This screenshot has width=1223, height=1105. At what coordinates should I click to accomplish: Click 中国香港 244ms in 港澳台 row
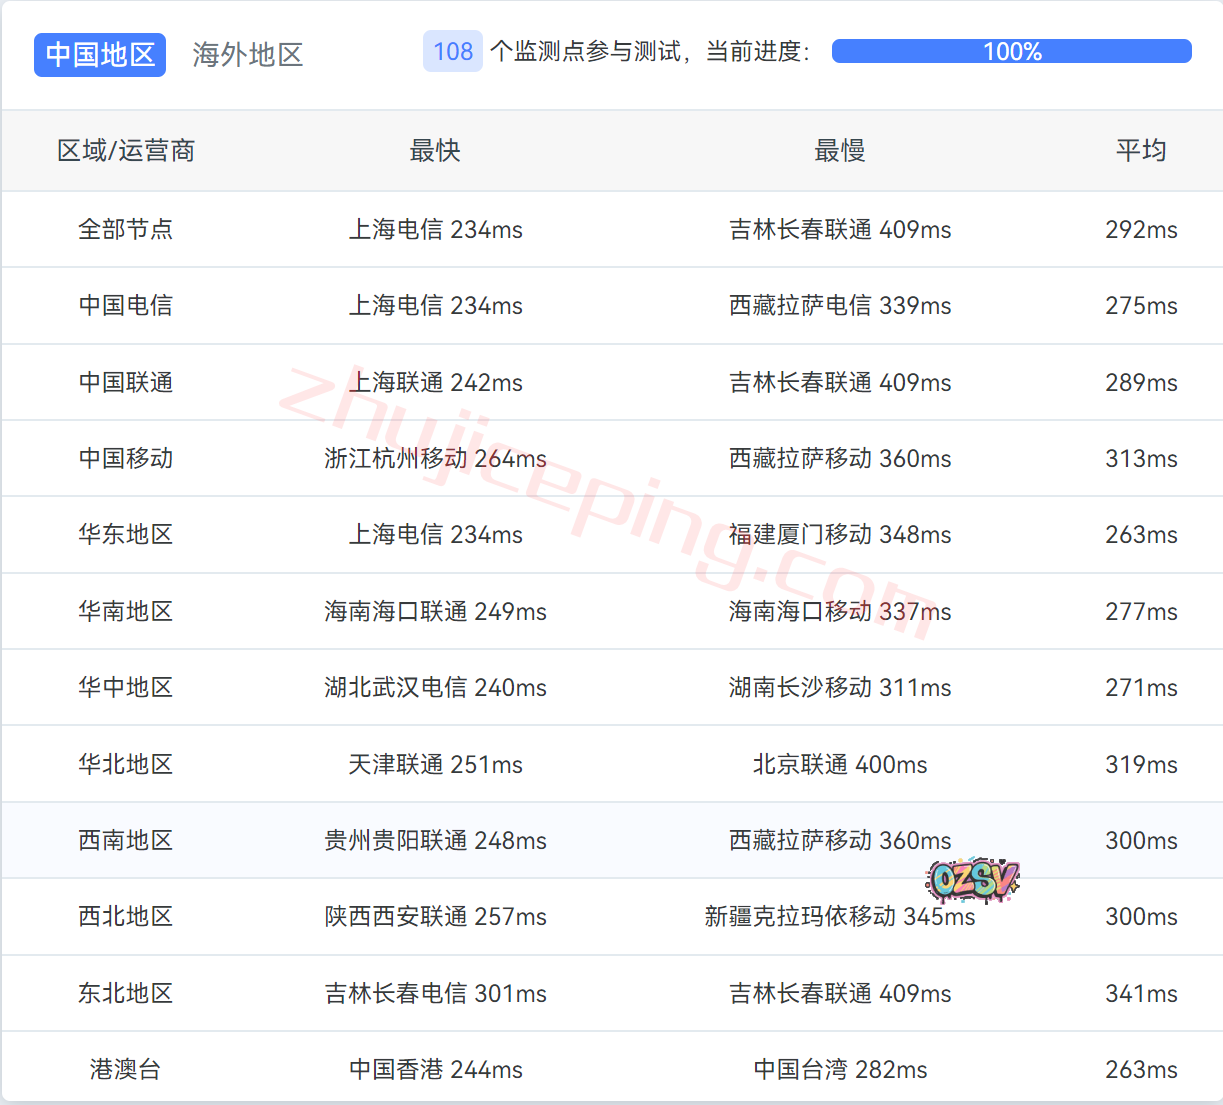[x=435, y=1069]
